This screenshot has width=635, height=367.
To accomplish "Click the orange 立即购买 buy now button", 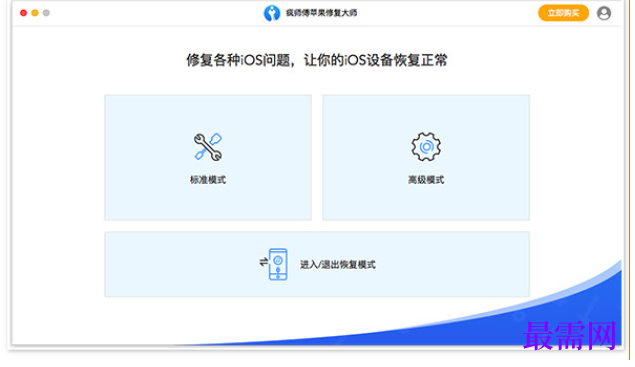I will point(563,13).
